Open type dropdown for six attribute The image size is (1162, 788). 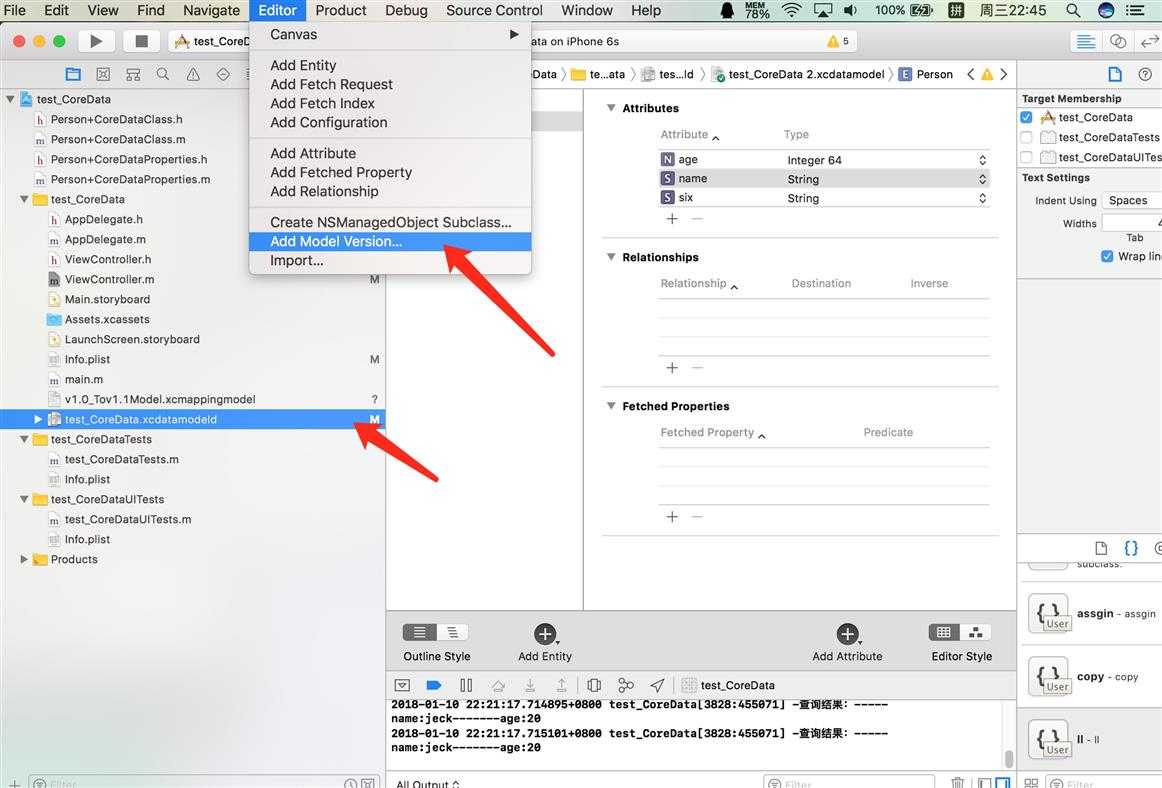point(982,198)
